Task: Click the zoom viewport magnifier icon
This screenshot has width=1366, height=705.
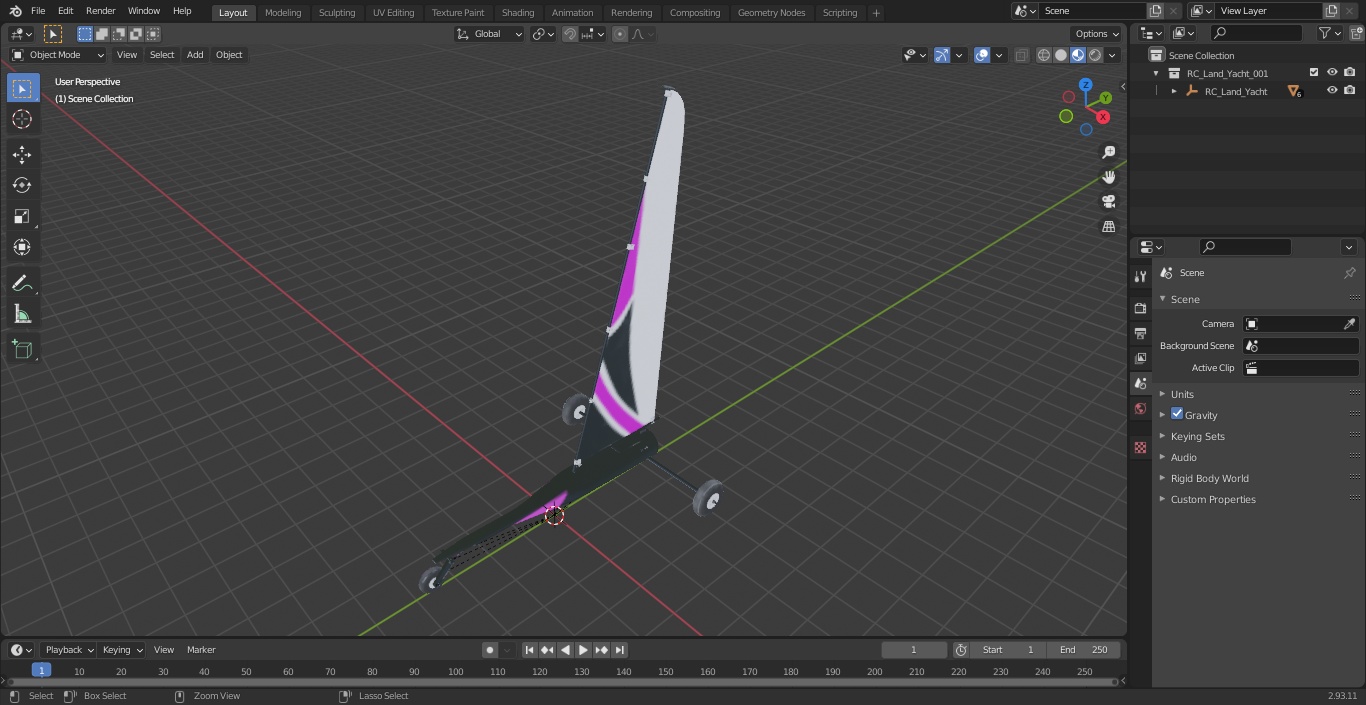Action: [x=1108, y=152]
